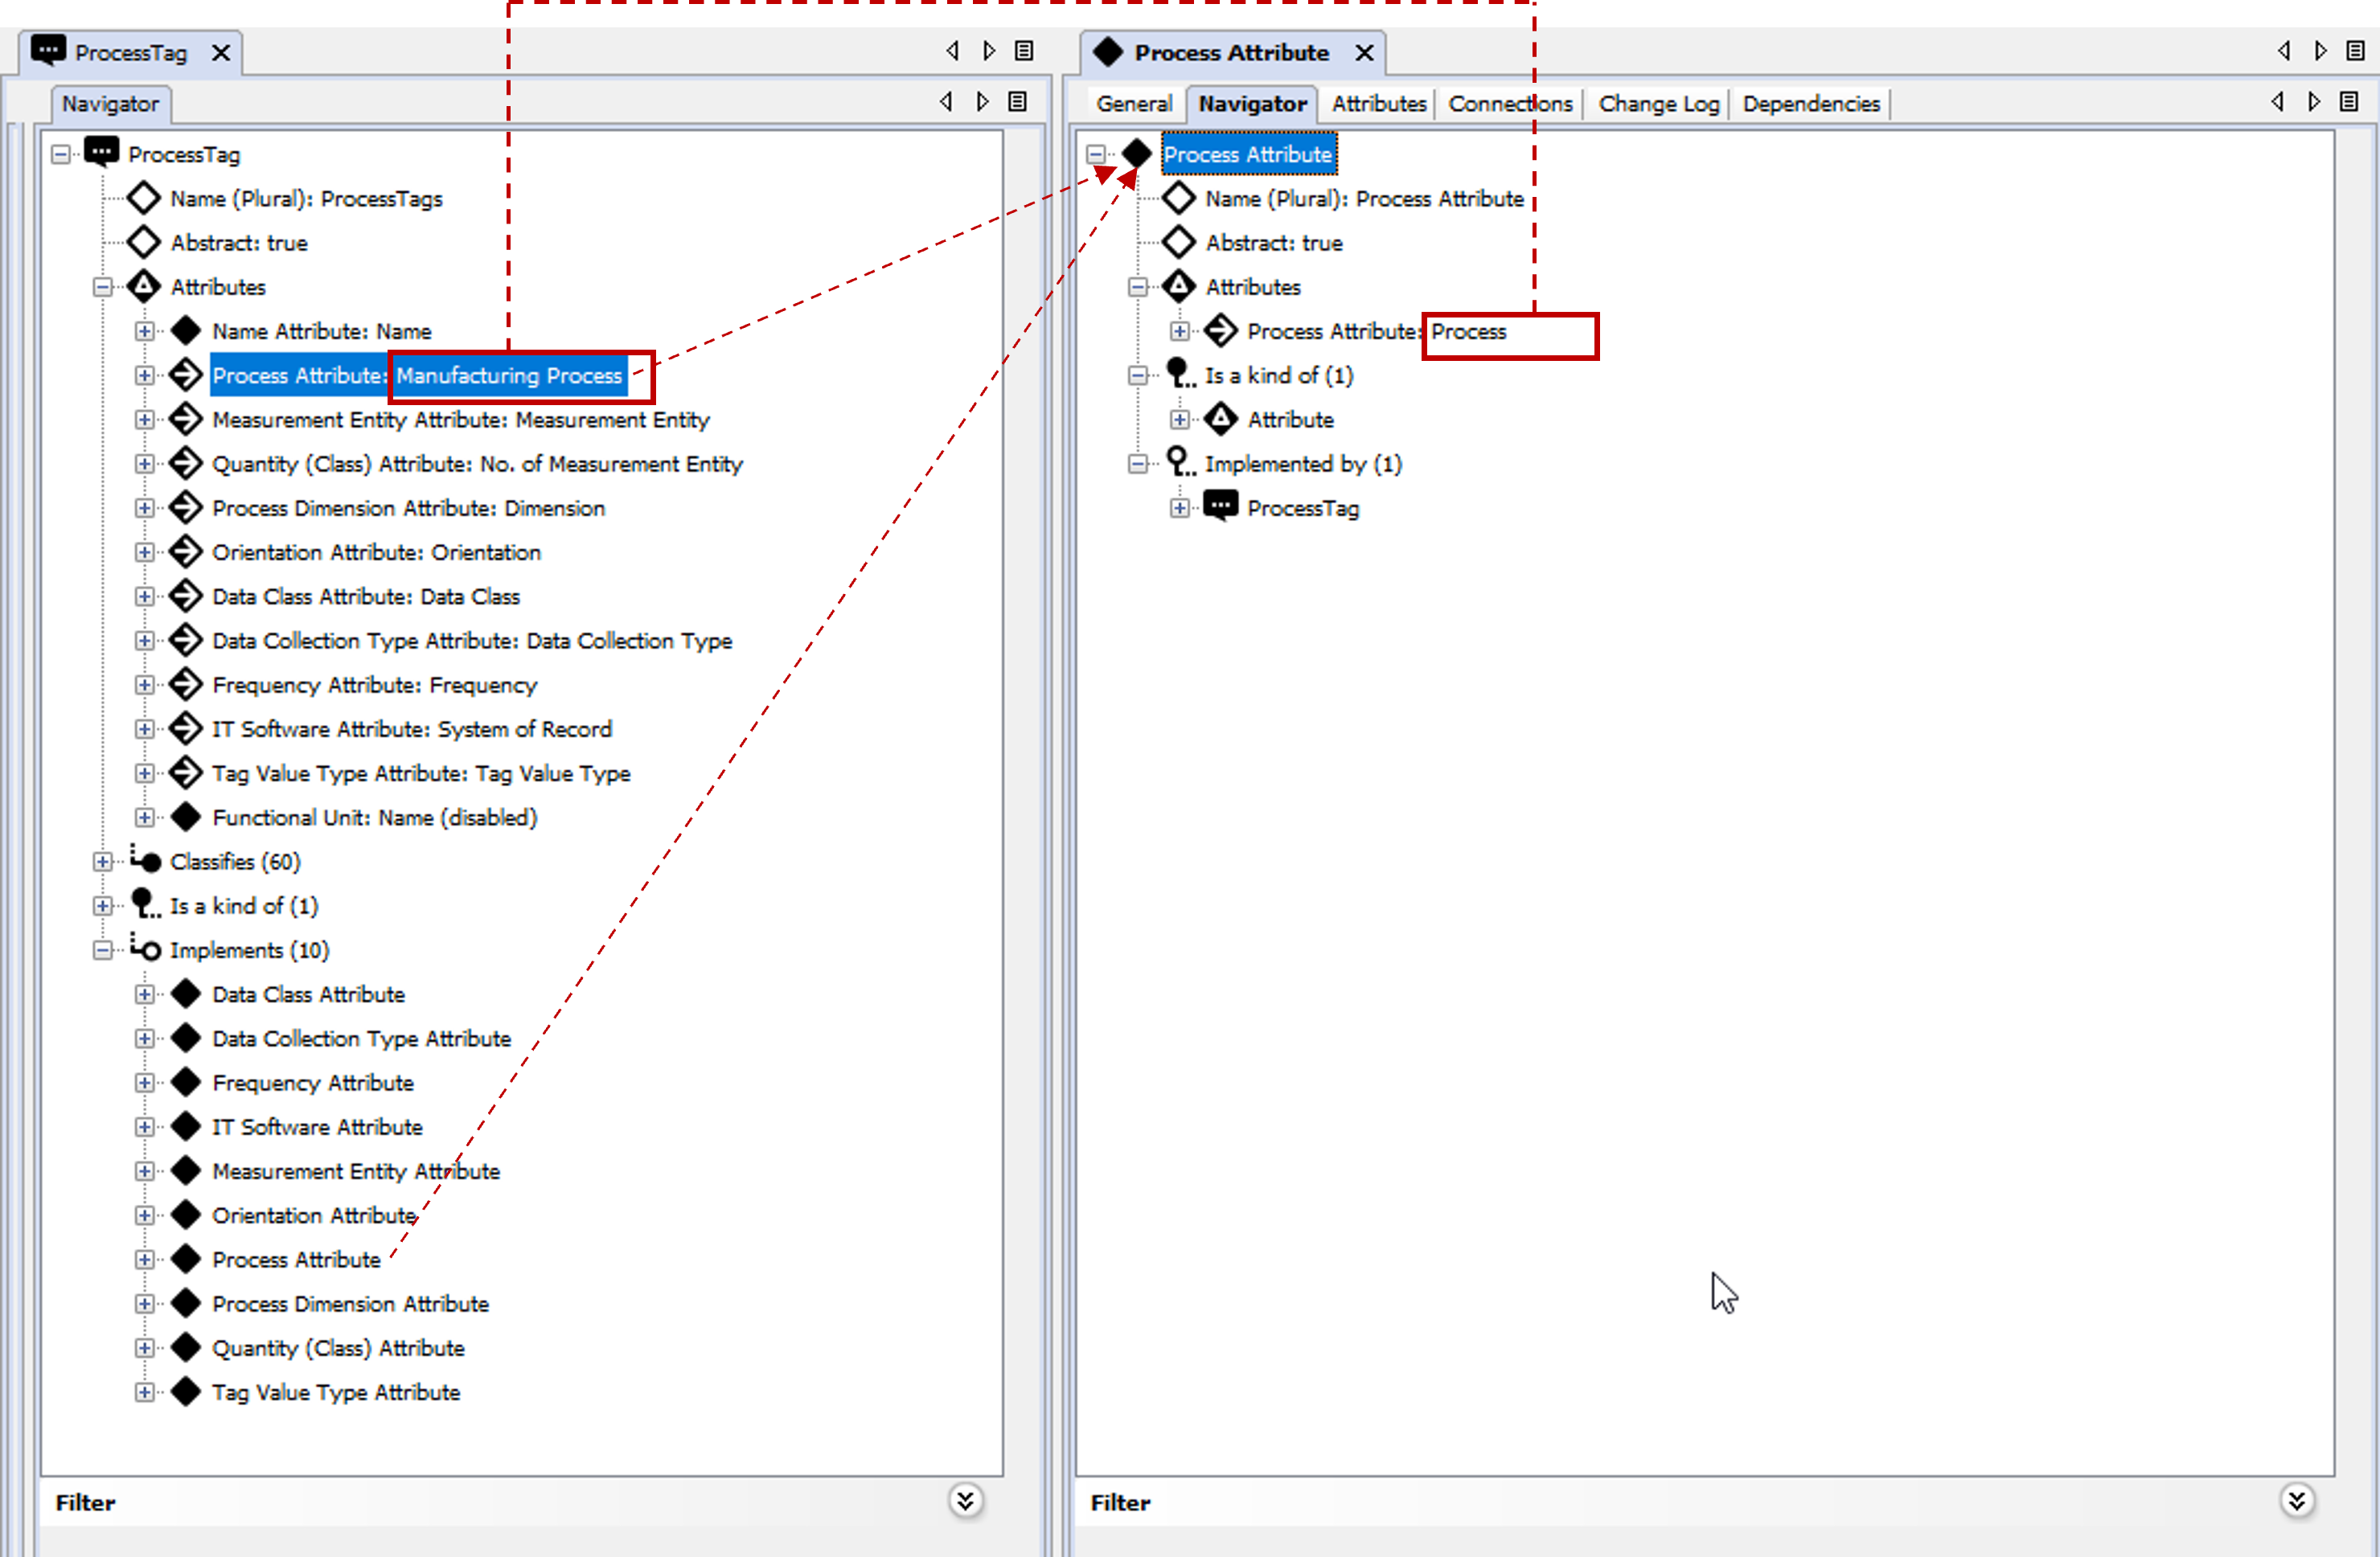The image size is (2380, 1557).
Task: Expand the Classifies (60) node
Action: point(103,861)
